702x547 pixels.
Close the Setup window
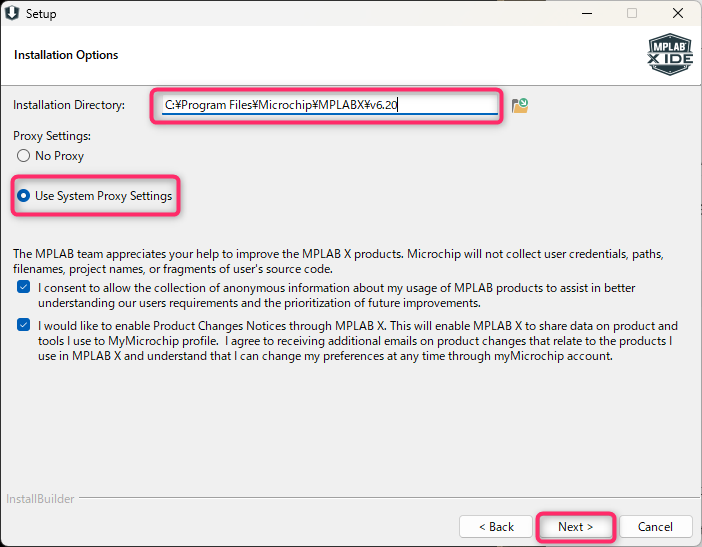(x=678, y=13)
